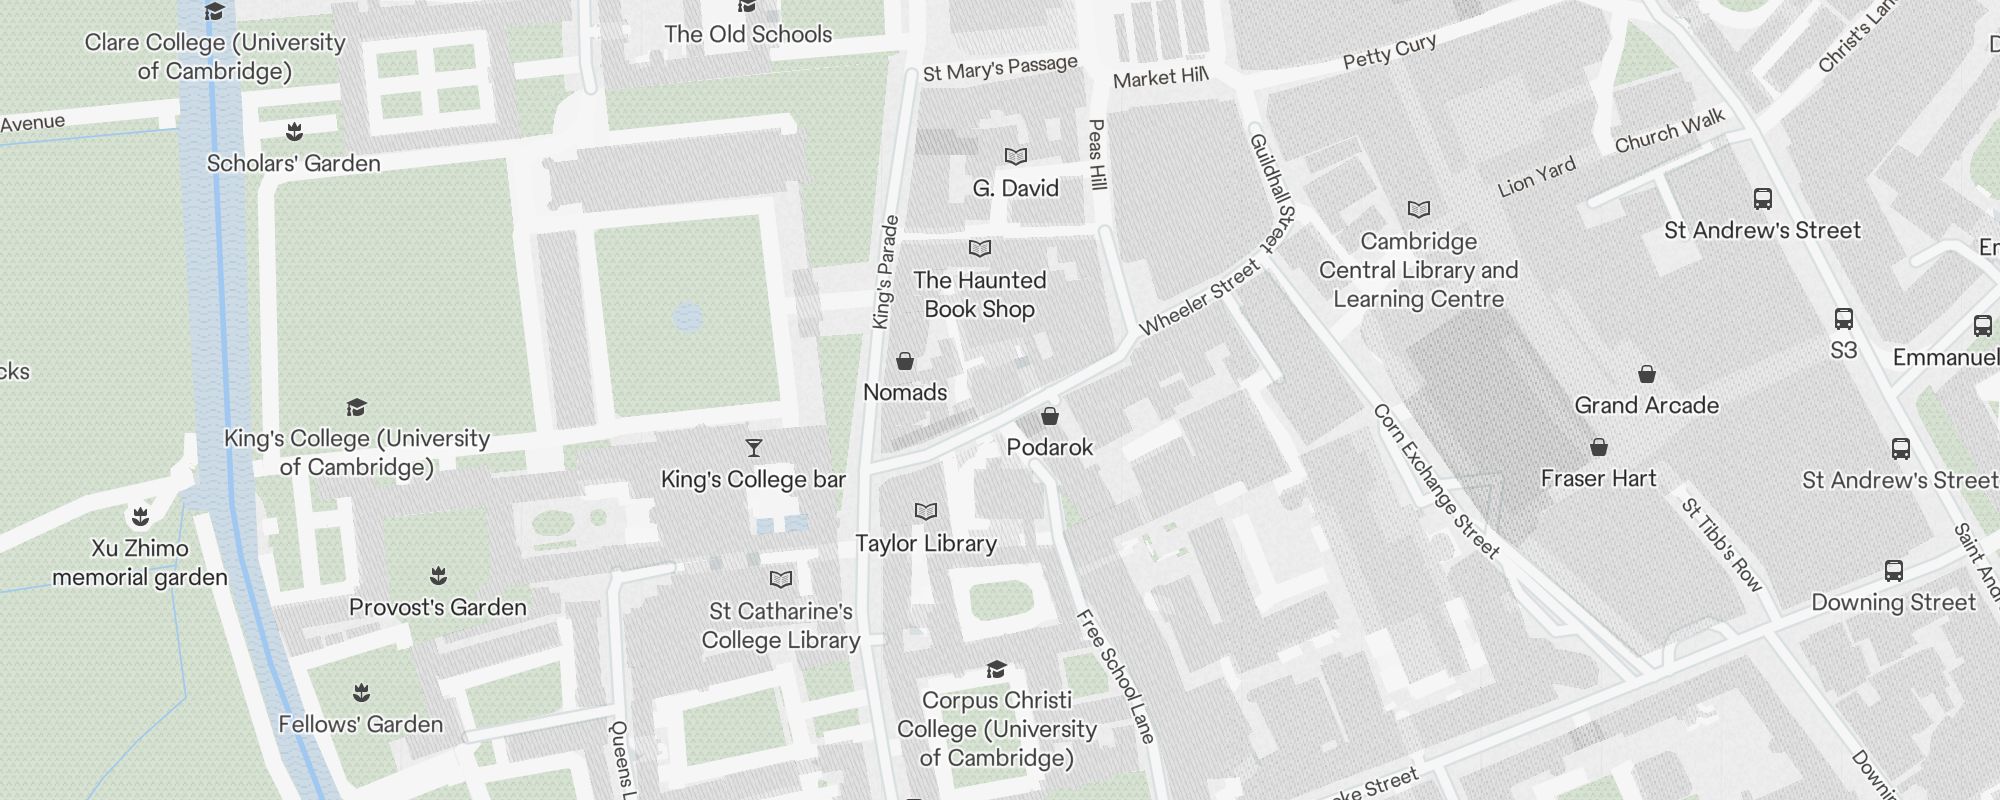Viewport: 2000px width, 800px height.
Task: Select the Fellows' Garden flower icon
Action: (x=362, y=692)
